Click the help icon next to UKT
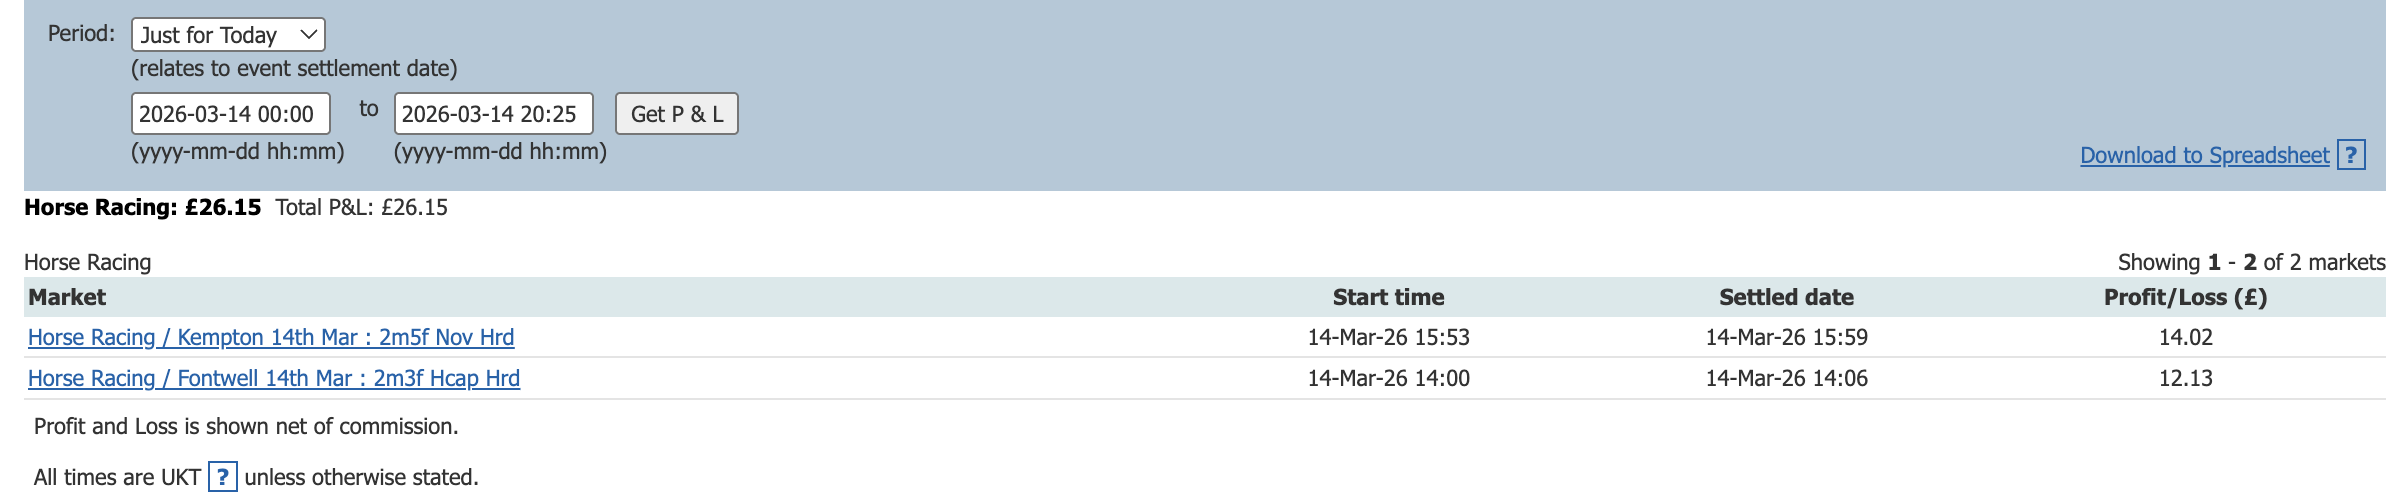 tap(223, 477)
